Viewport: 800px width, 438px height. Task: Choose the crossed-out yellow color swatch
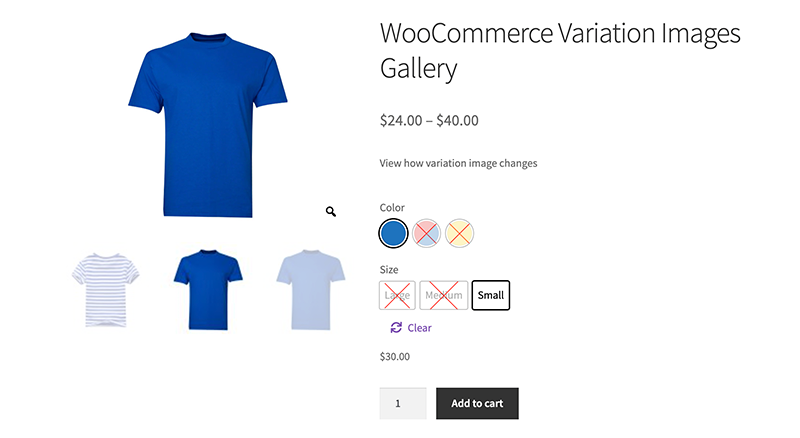coord(459,233)
